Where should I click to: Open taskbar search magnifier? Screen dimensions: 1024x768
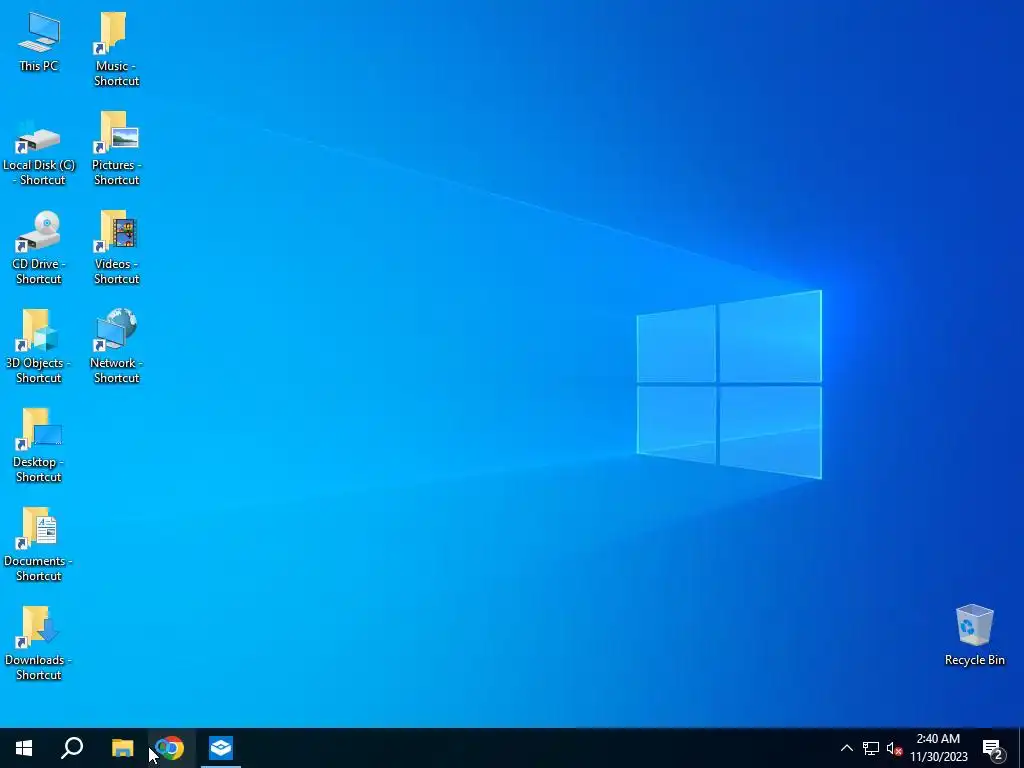tap(72, 748)
